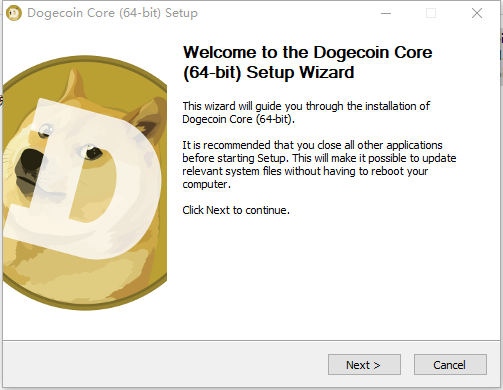Close the setup wizard window
Viewport: 503px width, 390px height.
click(x=477, y=13)
